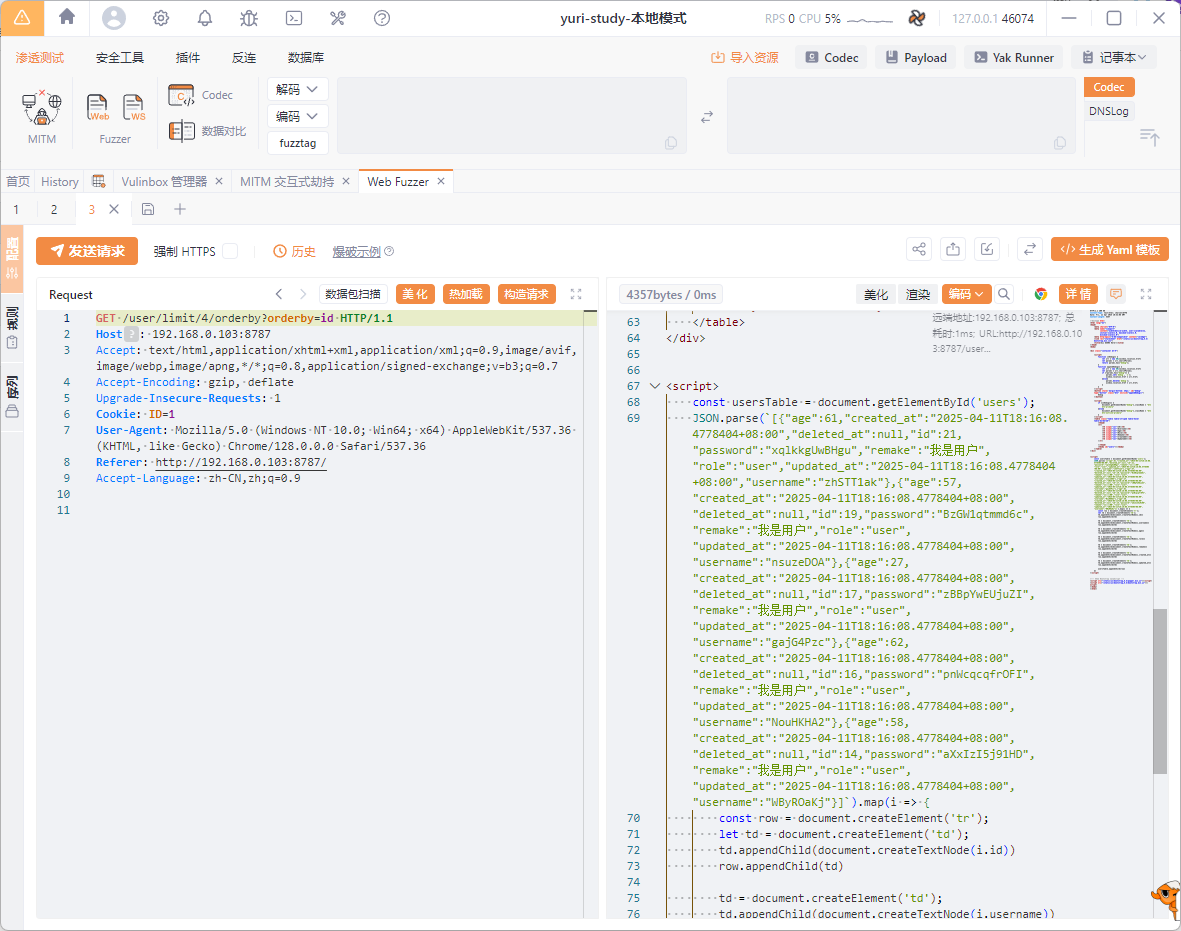The width and height of the screenshot is (1181, 931).
Task: Open the Web Fuzzer icon
Action: click(x=98, y=107)
